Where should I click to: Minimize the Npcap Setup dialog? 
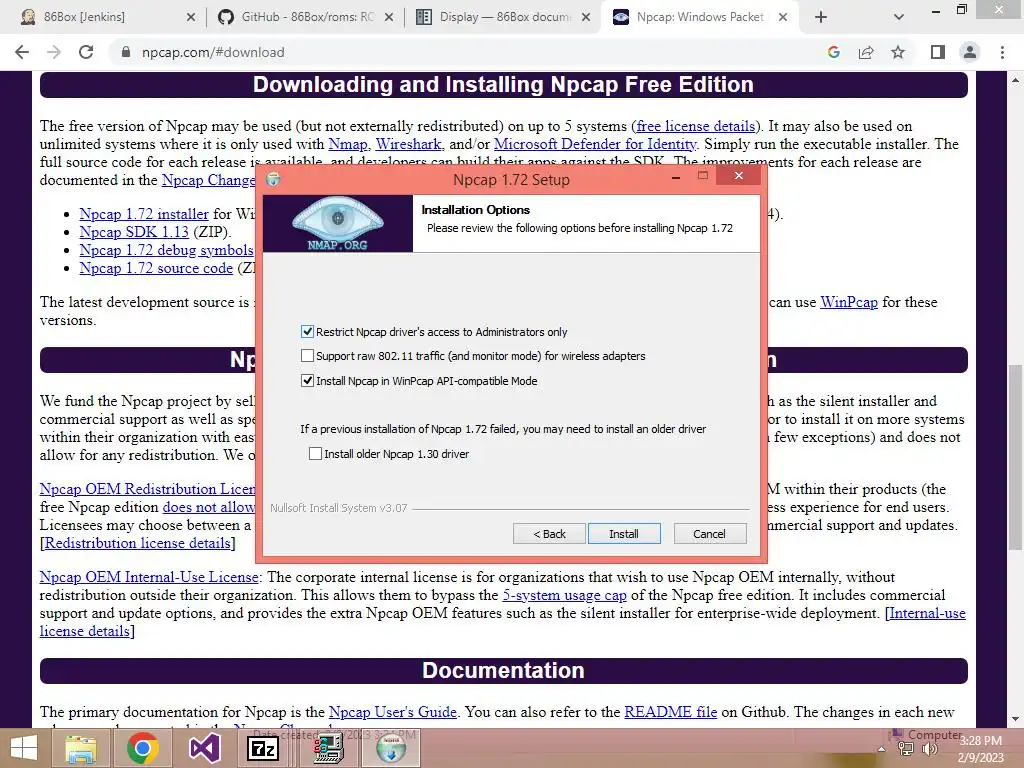point(677,176)
